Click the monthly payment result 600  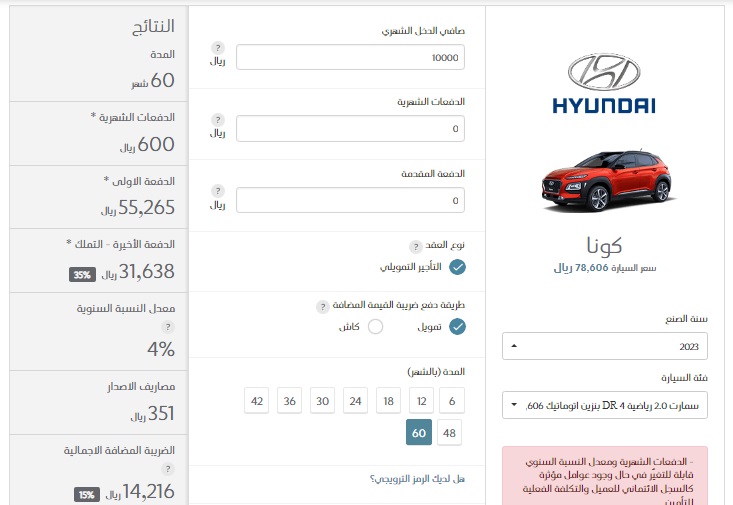[156, 144]
